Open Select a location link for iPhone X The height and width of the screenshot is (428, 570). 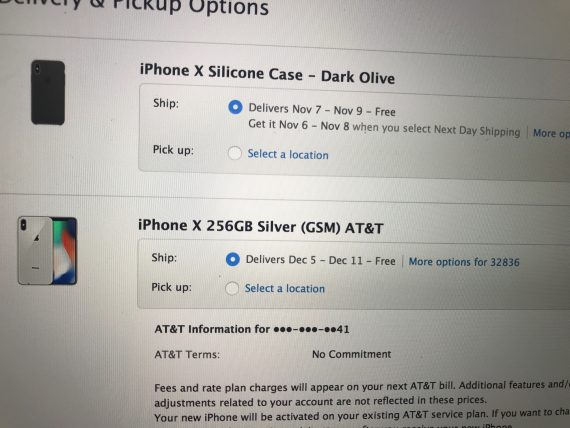click(285, 288)
